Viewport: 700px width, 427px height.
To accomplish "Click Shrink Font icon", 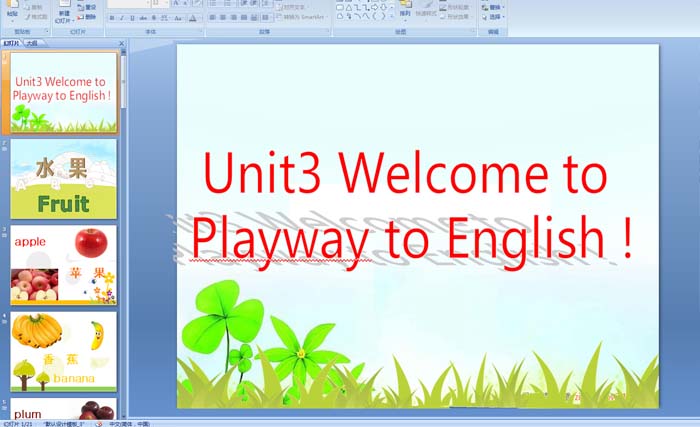I will 185,3.
